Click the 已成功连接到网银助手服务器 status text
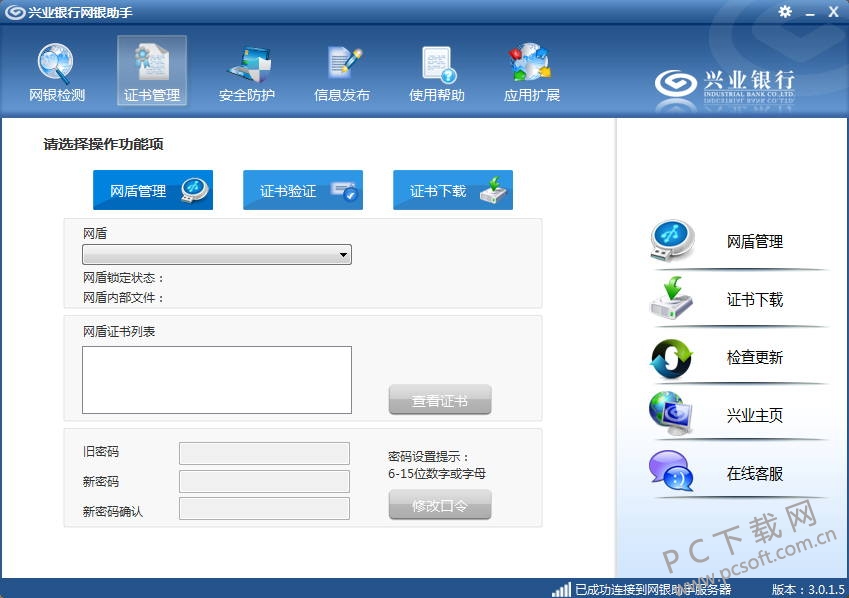The image size is (849, 598). tap(653, 589)
